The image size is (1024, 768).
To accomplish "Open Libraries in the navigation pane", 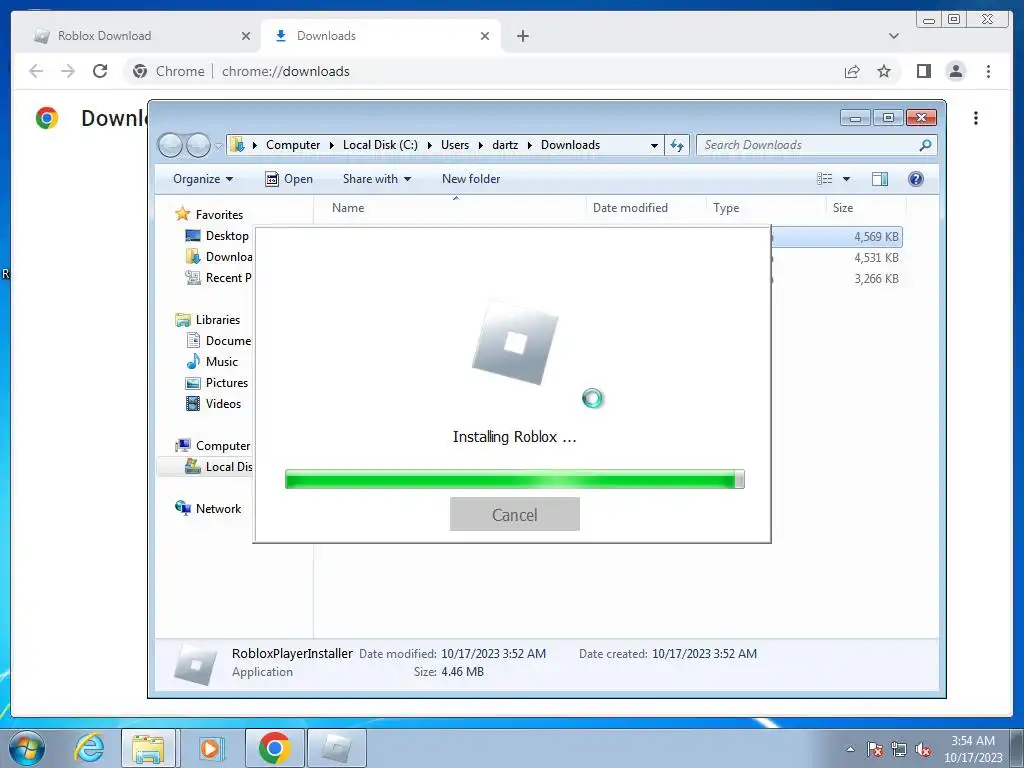I will (208, 319).
